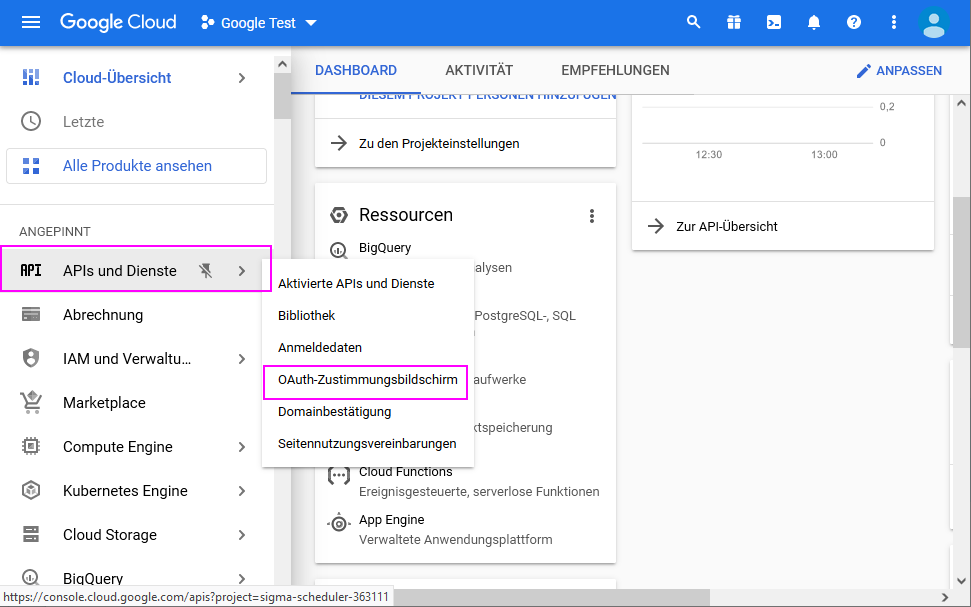Activate Cloud Shell terminal icon
The height and width of the screenshot is (607, 971).
tap(774, 23)
